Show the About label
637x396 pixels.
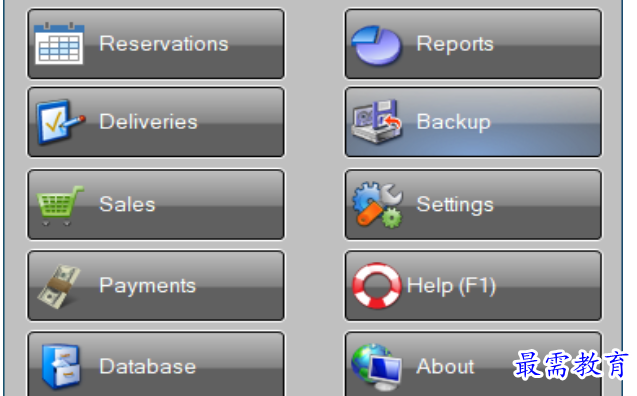coord(445,366)
